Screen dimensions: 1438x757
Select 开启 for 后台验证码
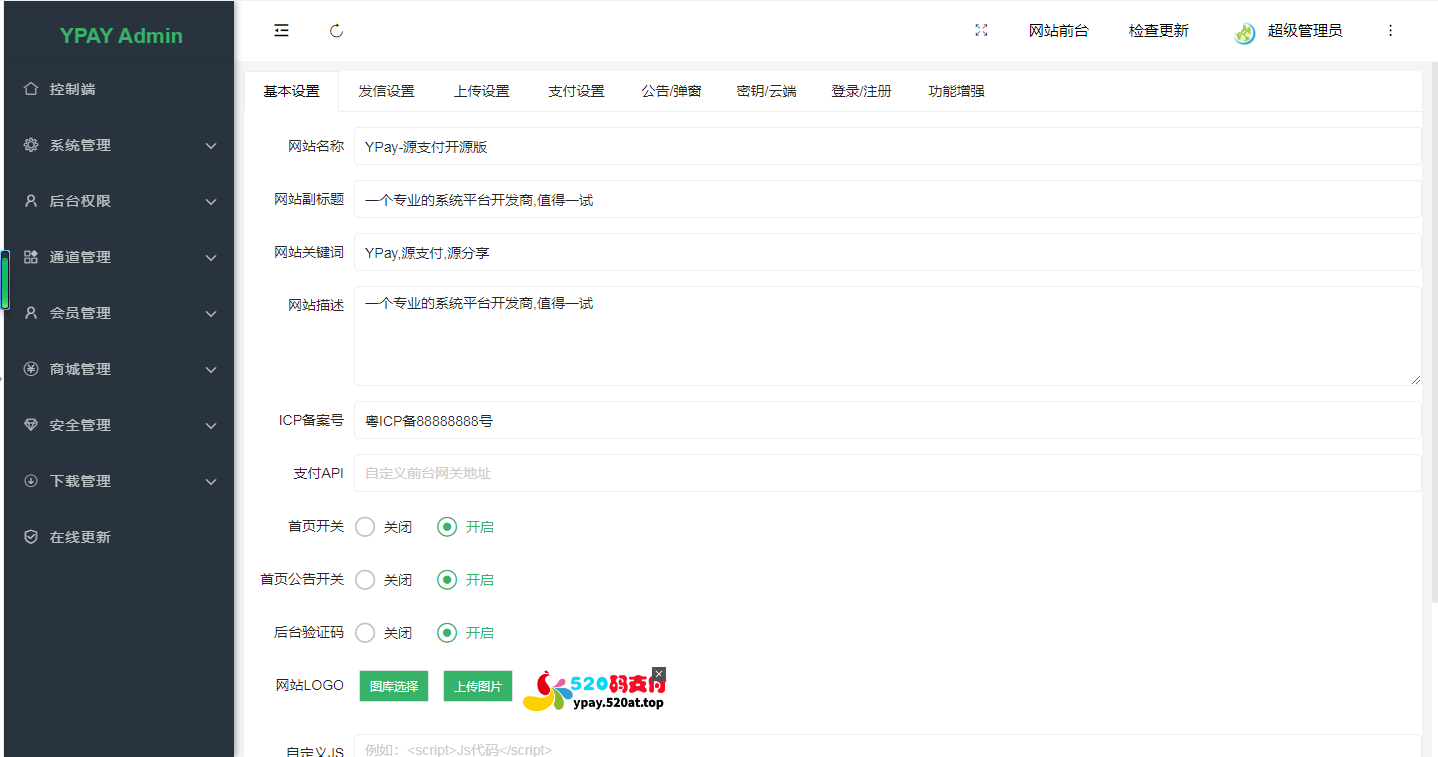coord(447,632)
